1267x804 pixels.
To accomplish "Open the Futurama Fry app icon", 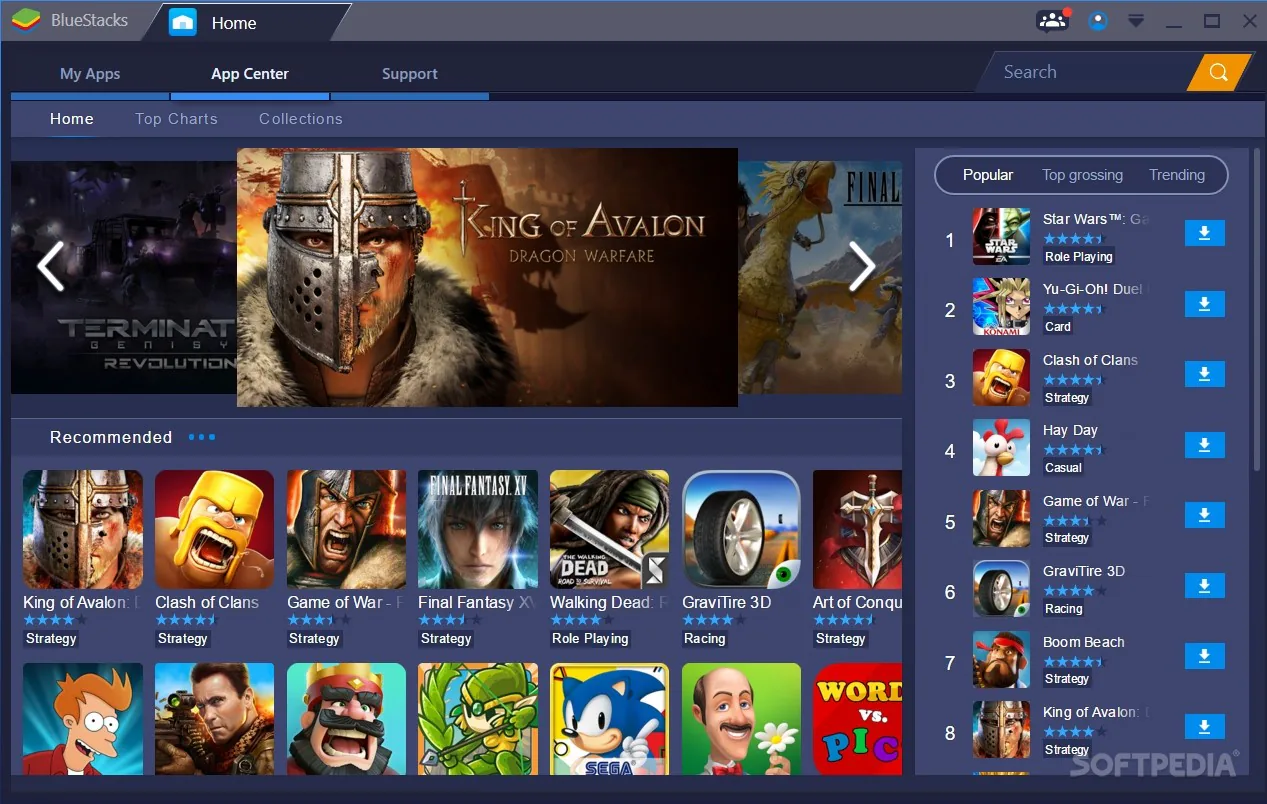I will click(83, 718).
